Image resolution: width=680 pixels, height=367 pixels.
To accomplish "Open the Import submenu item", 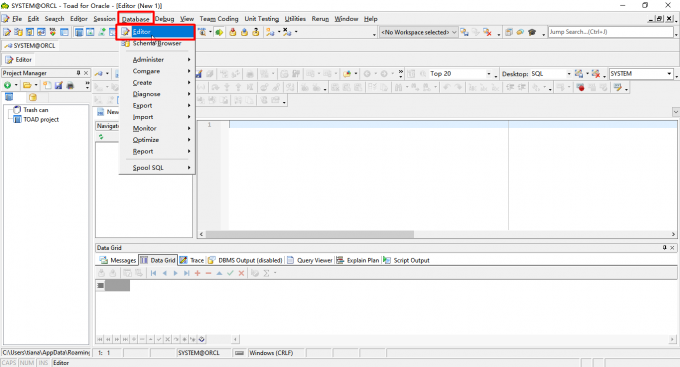I will (157, 117).
